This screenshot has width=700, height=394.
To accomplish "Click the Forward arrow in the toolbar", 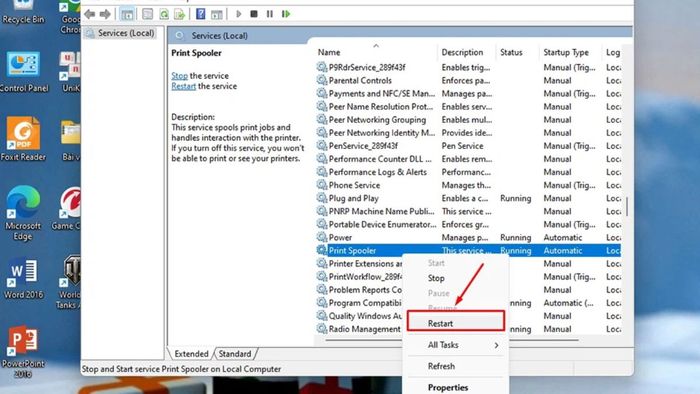I will pos(105,14).
